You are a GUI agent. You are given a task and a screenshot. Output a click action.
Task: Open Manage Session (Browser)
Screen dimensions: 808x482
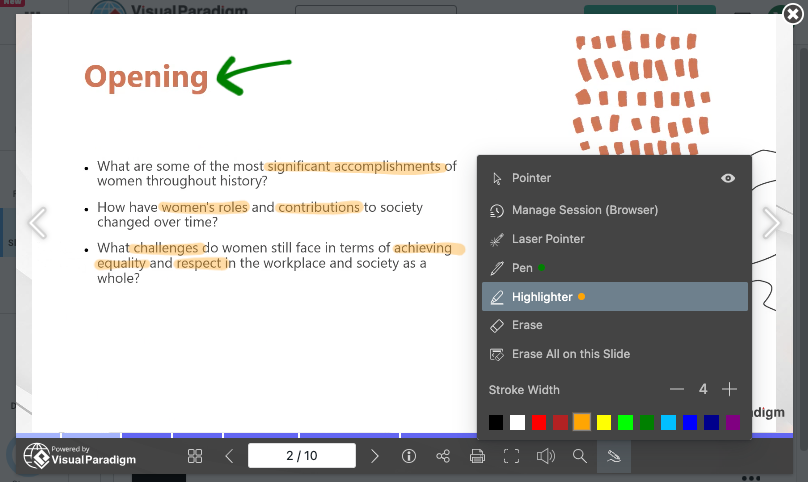click(x=584, y=210)
